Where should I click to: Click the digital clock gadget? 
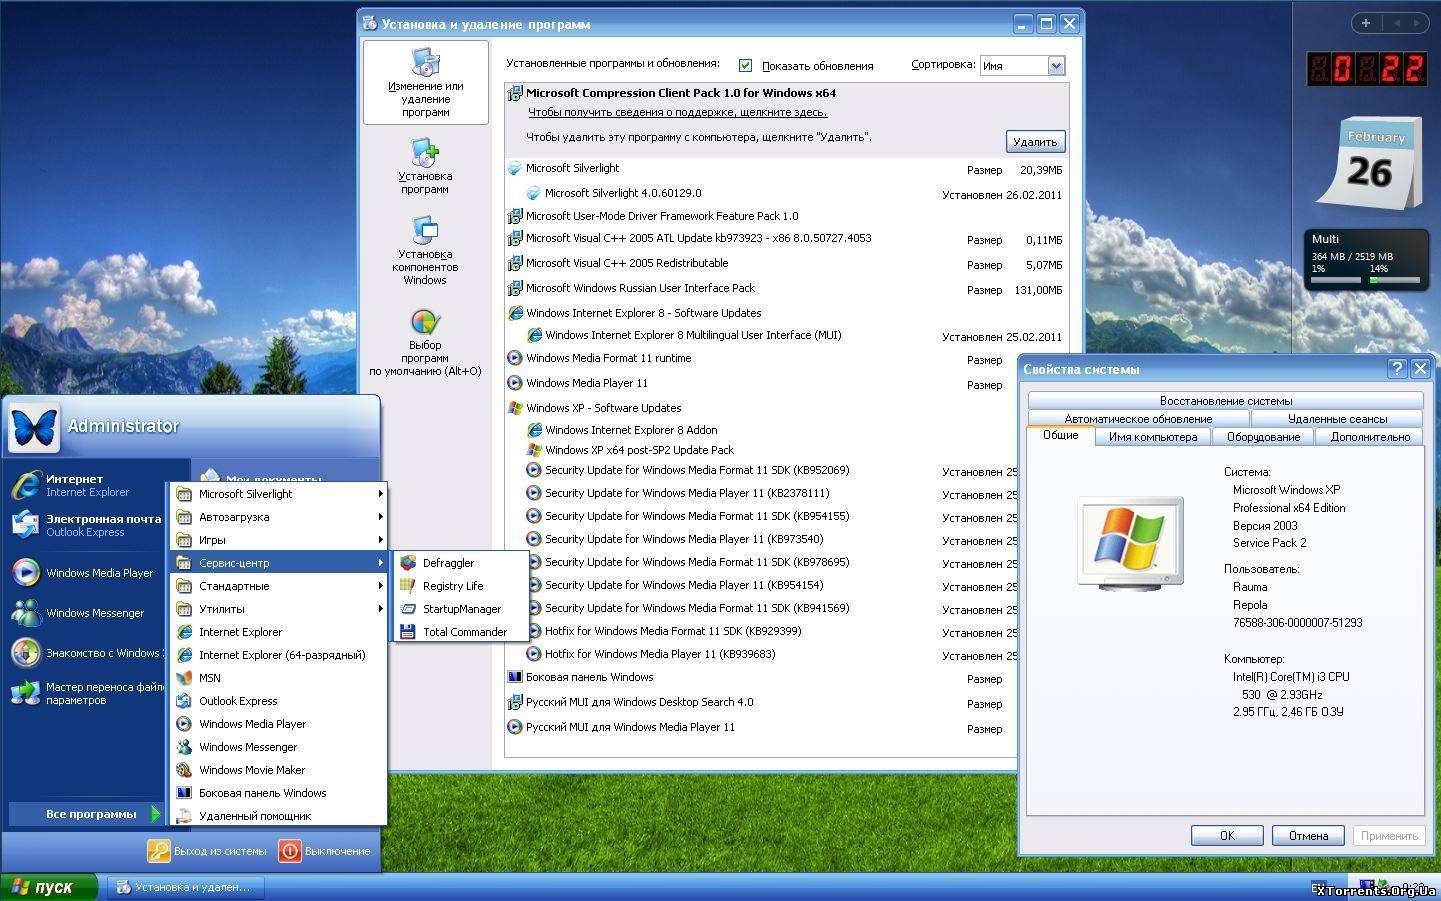[1366, 68]
